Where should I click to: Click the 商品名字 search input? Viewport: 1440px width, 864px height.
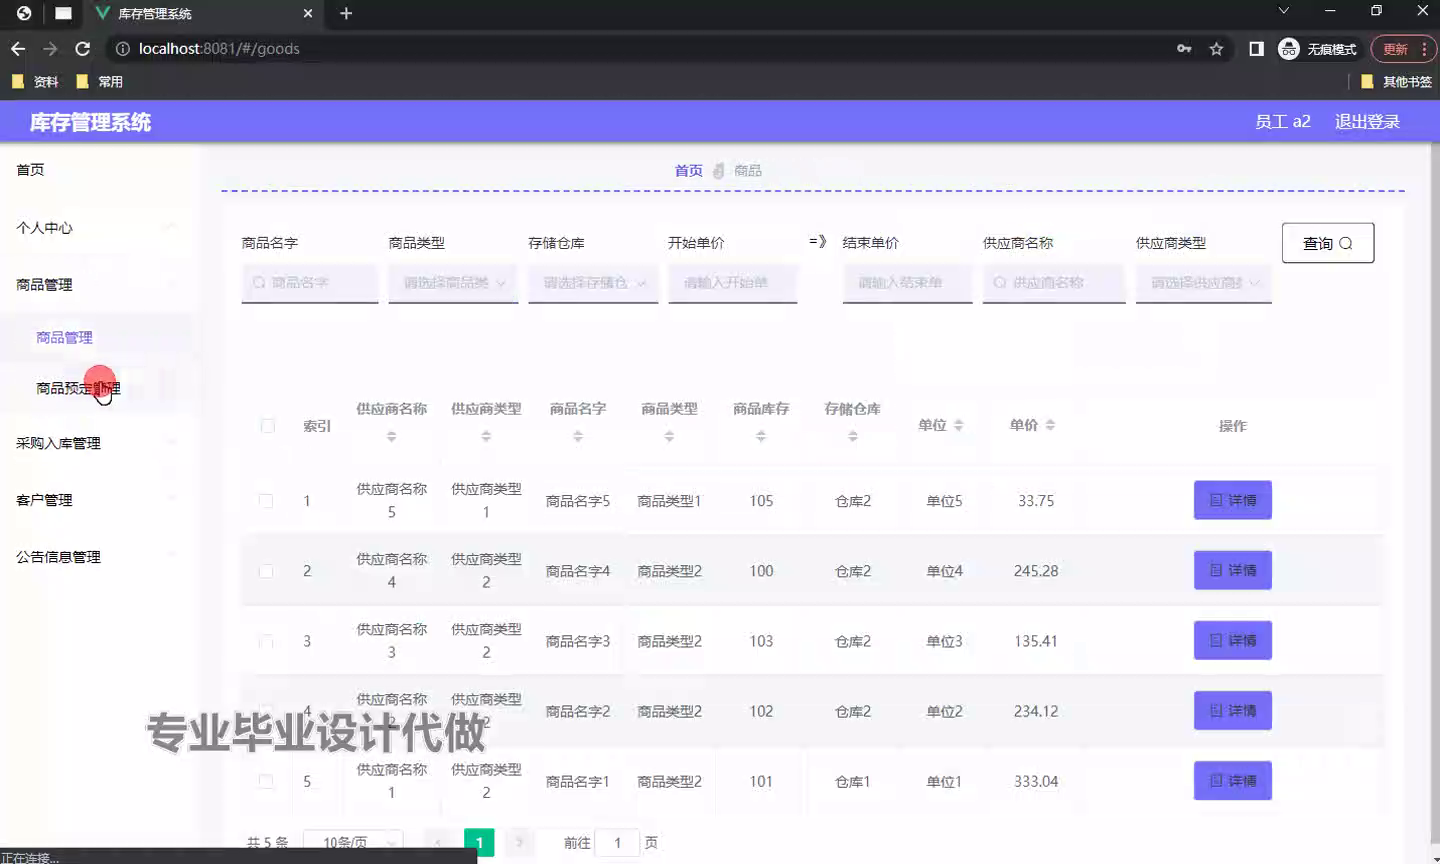[x=310, y=283]
